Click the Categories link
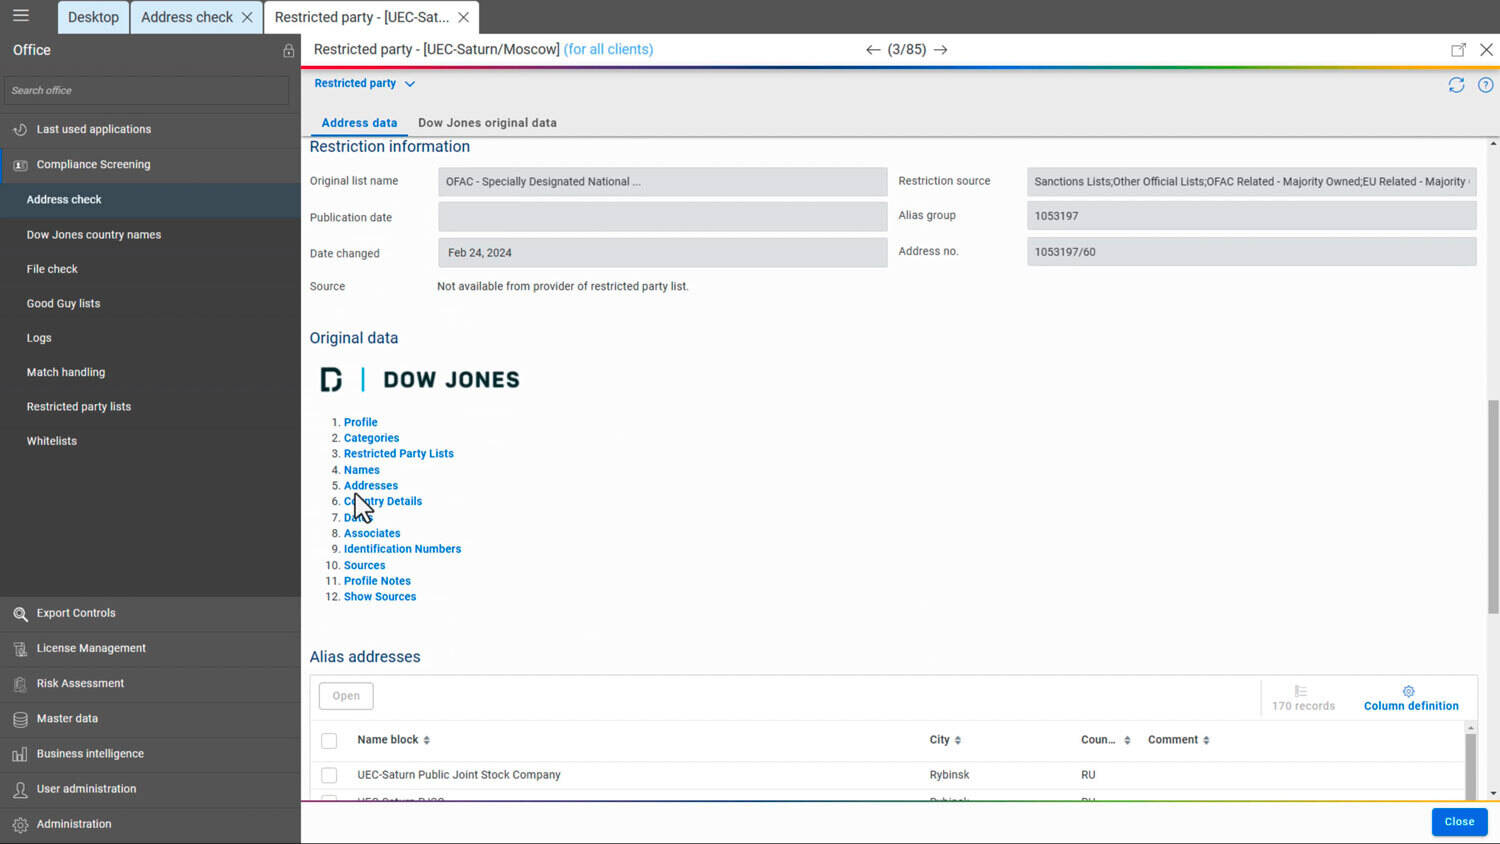This screenshot has width=1500, height=844. (371, 438)
